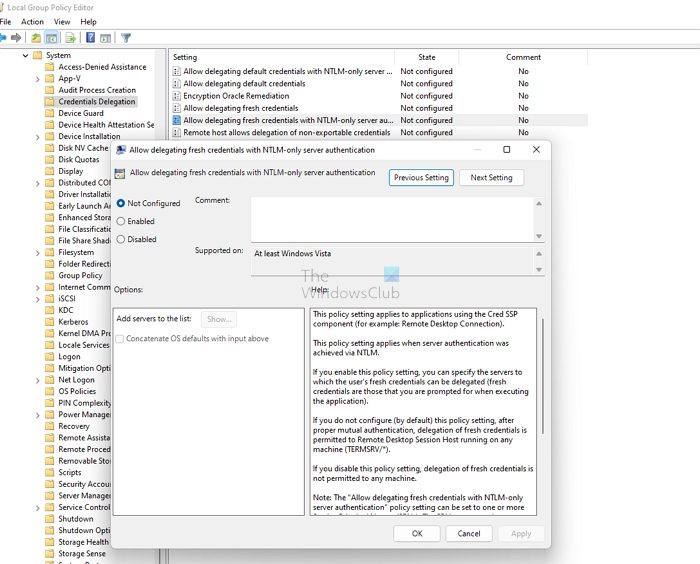Click the OK button

(x=417, y=534)
